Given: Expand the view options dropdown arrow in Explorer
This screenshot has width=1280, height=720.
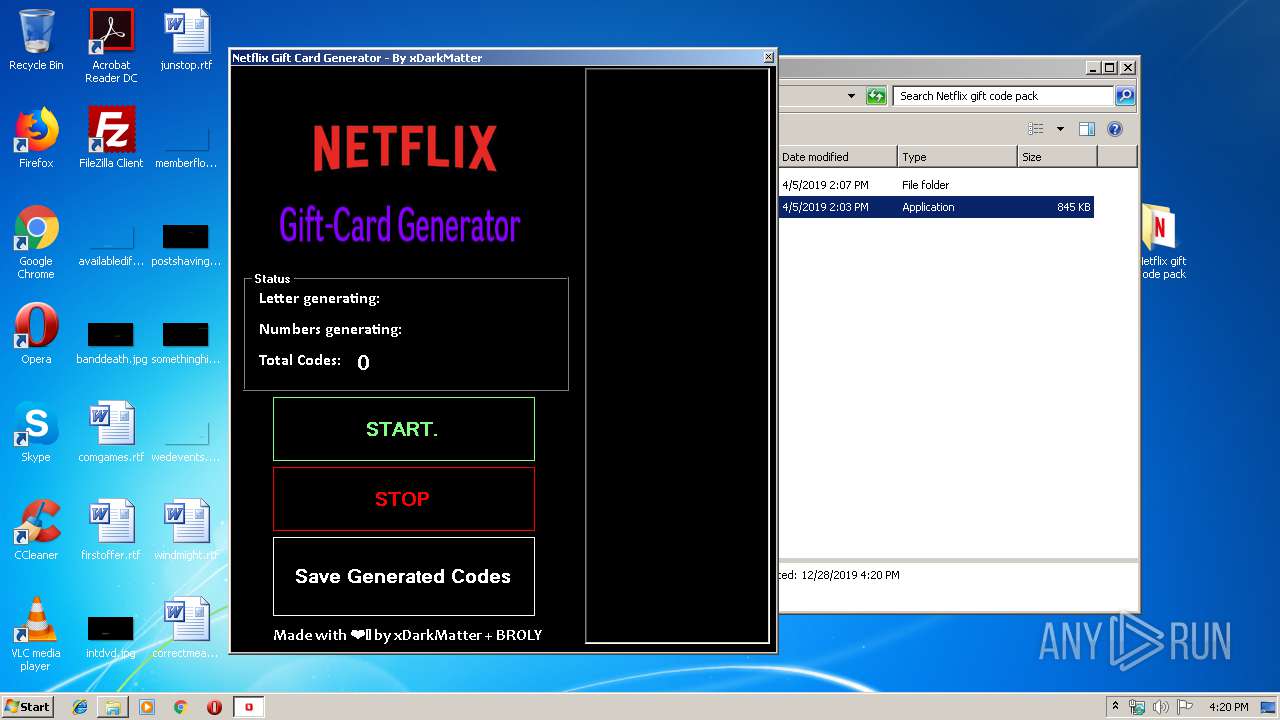Looking at the screenshot, I should pyautogui.click(x=1060, y=129).
